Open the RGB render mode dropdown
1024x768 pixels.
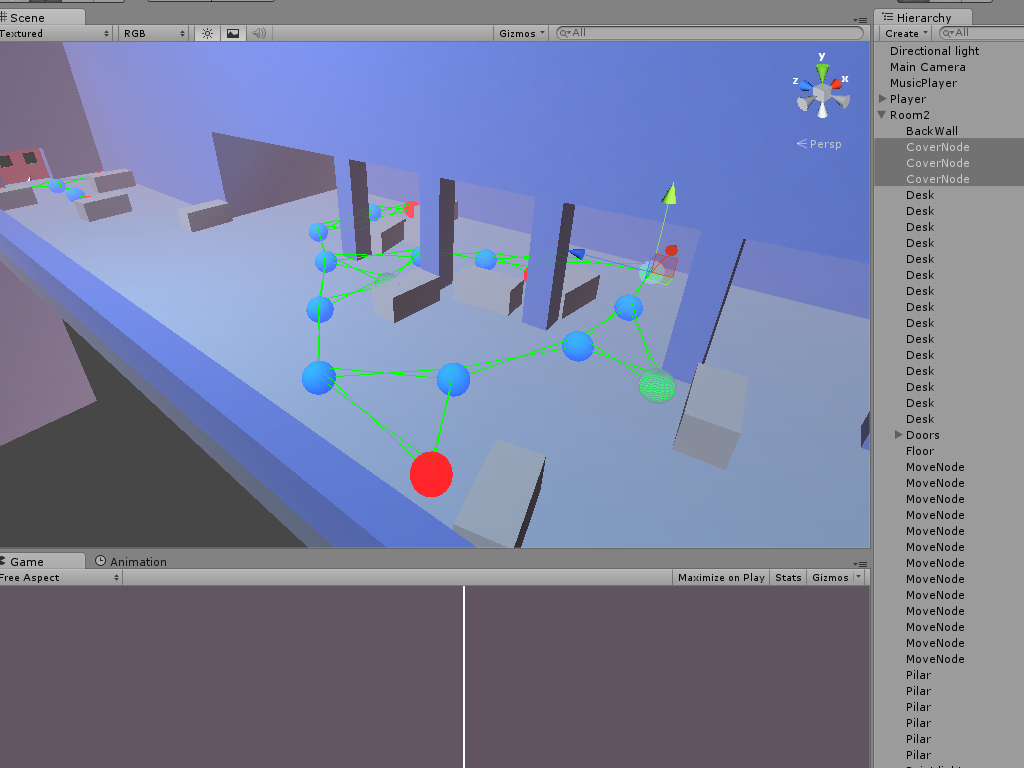pyautogui.click(x=154, y=33)
